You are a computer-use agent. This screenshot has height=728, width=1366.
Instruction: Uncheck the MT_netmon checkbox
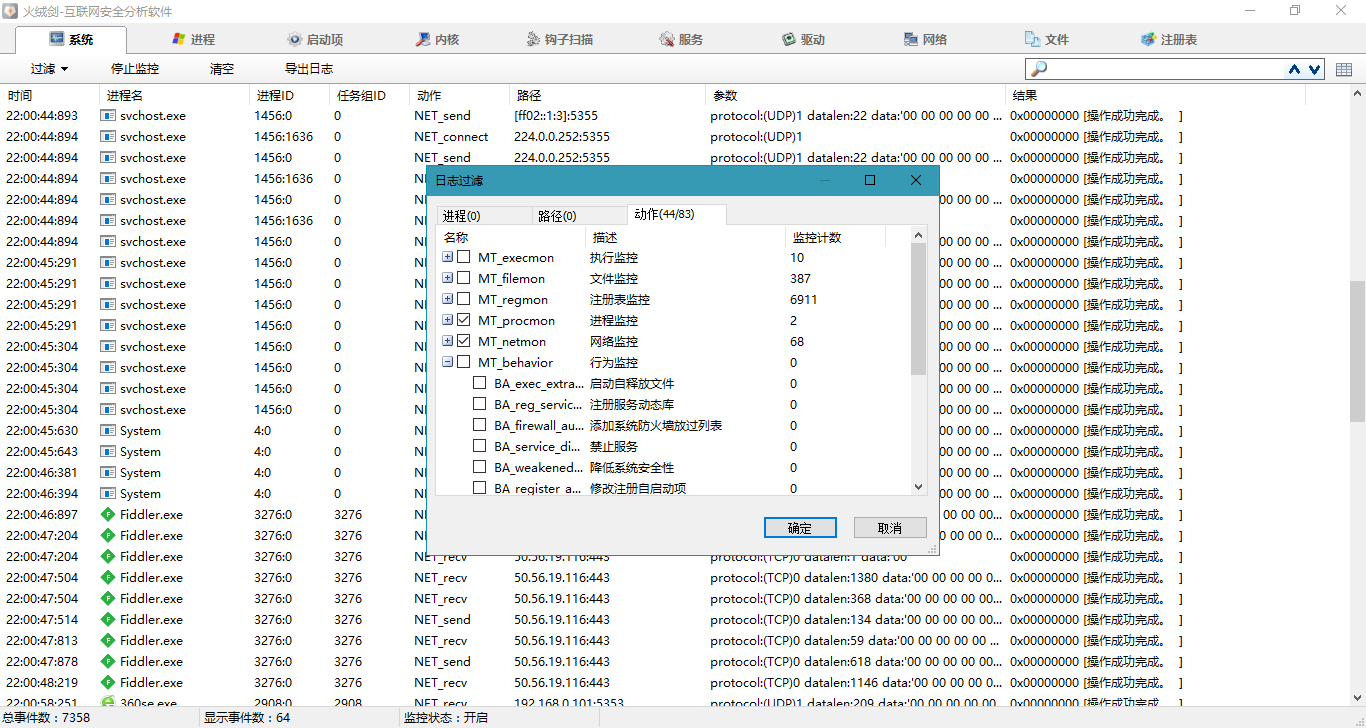tap(464, 342)
